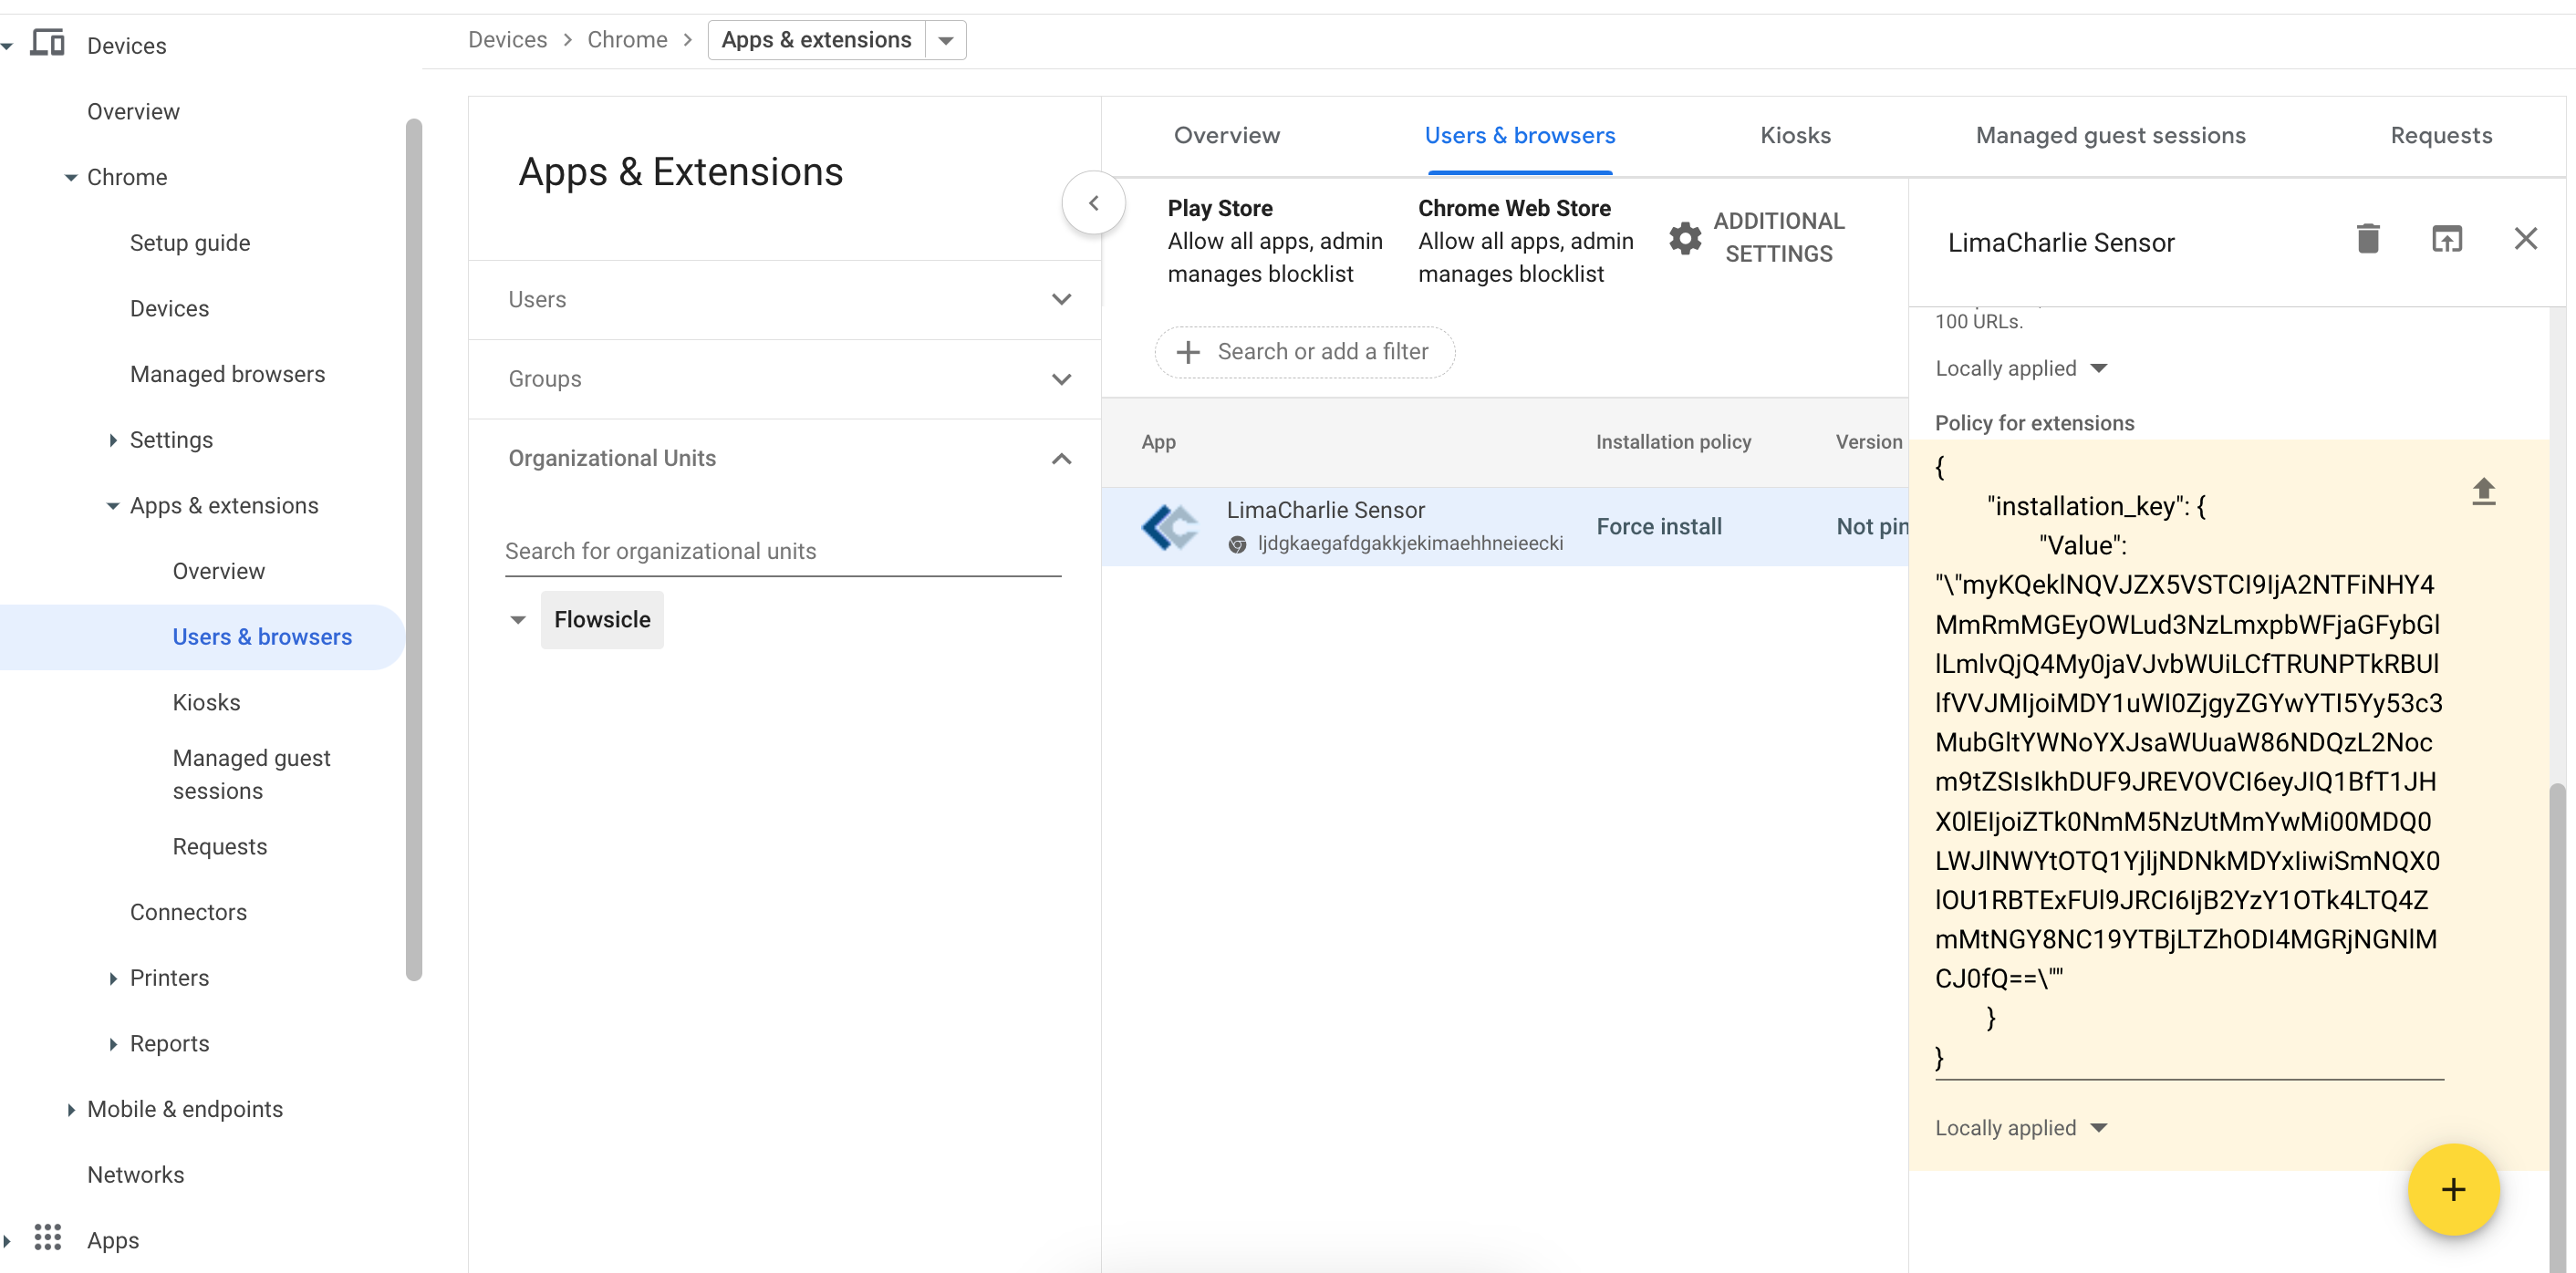Close the LimaCharlie Sensor side panel

pyautogui.click(x=2525, y=239)
